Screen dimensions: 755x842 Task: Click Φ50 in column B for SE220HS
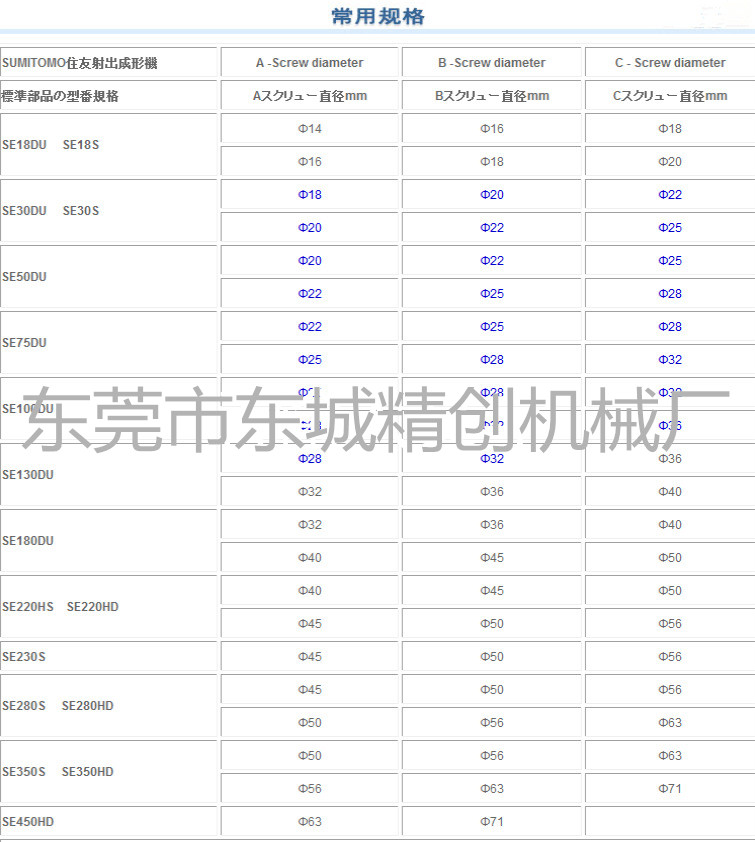click(492, 624)
